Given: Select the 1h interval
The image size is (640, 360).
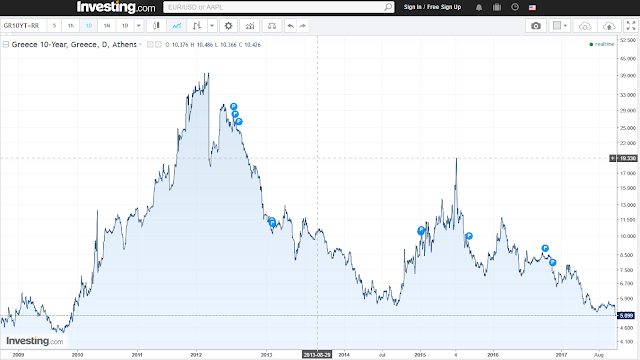Looking at the screenshot, I should (71, 26).
